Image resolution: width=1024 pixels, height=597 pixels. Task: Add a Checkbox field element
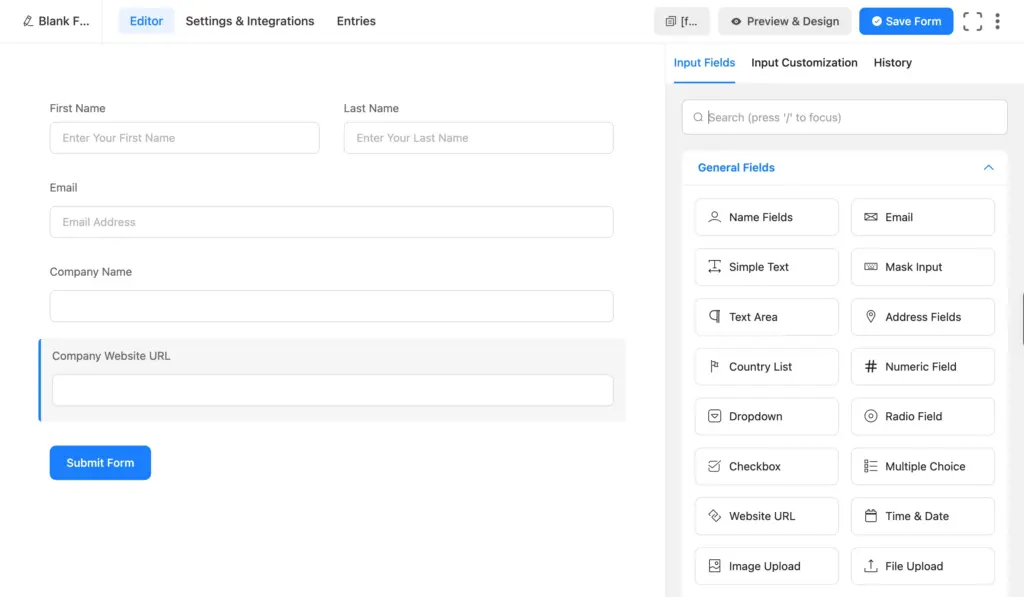pos(767,466)
